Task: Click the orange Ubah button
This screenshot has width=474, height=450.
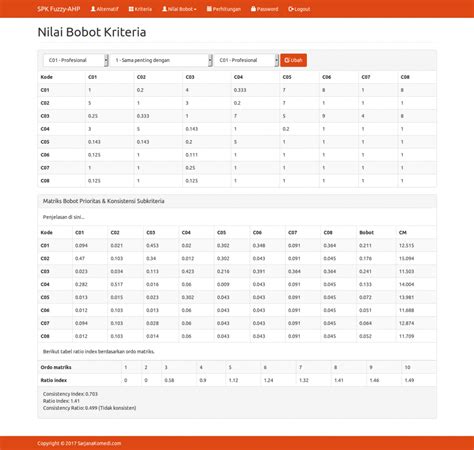Action: [293, 60]
